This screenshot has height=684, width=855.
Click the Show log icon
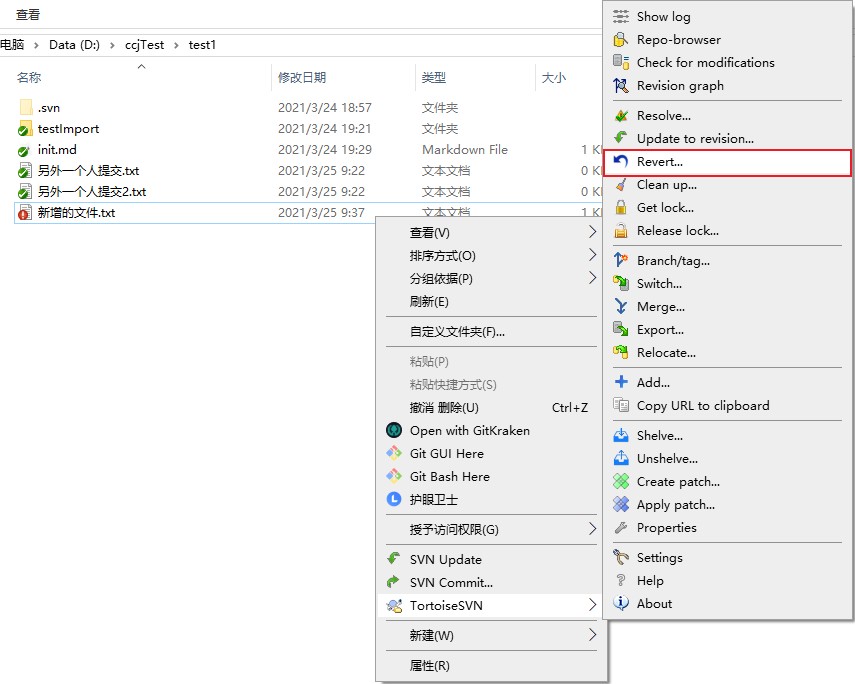[621, 17]
